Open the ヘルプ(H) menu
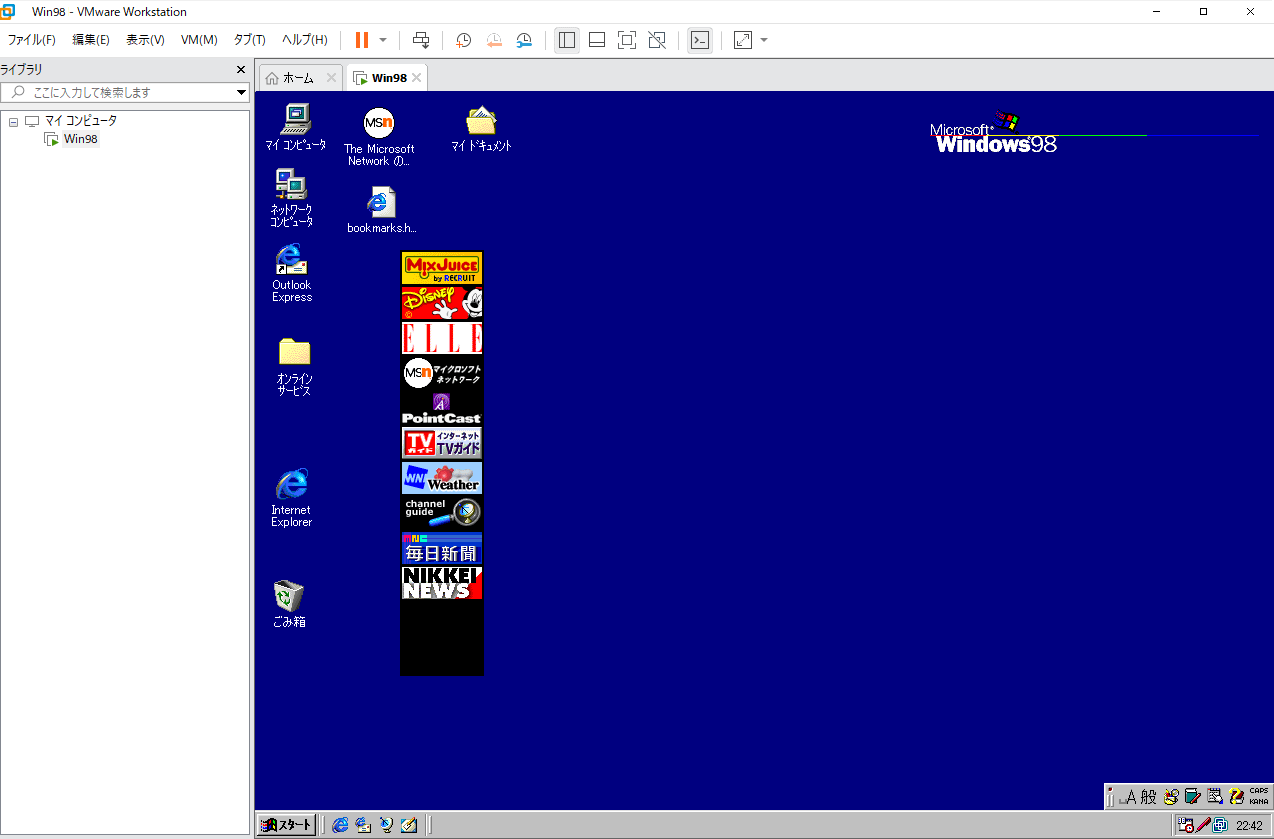1274x839 pixels. coord(304,40)
